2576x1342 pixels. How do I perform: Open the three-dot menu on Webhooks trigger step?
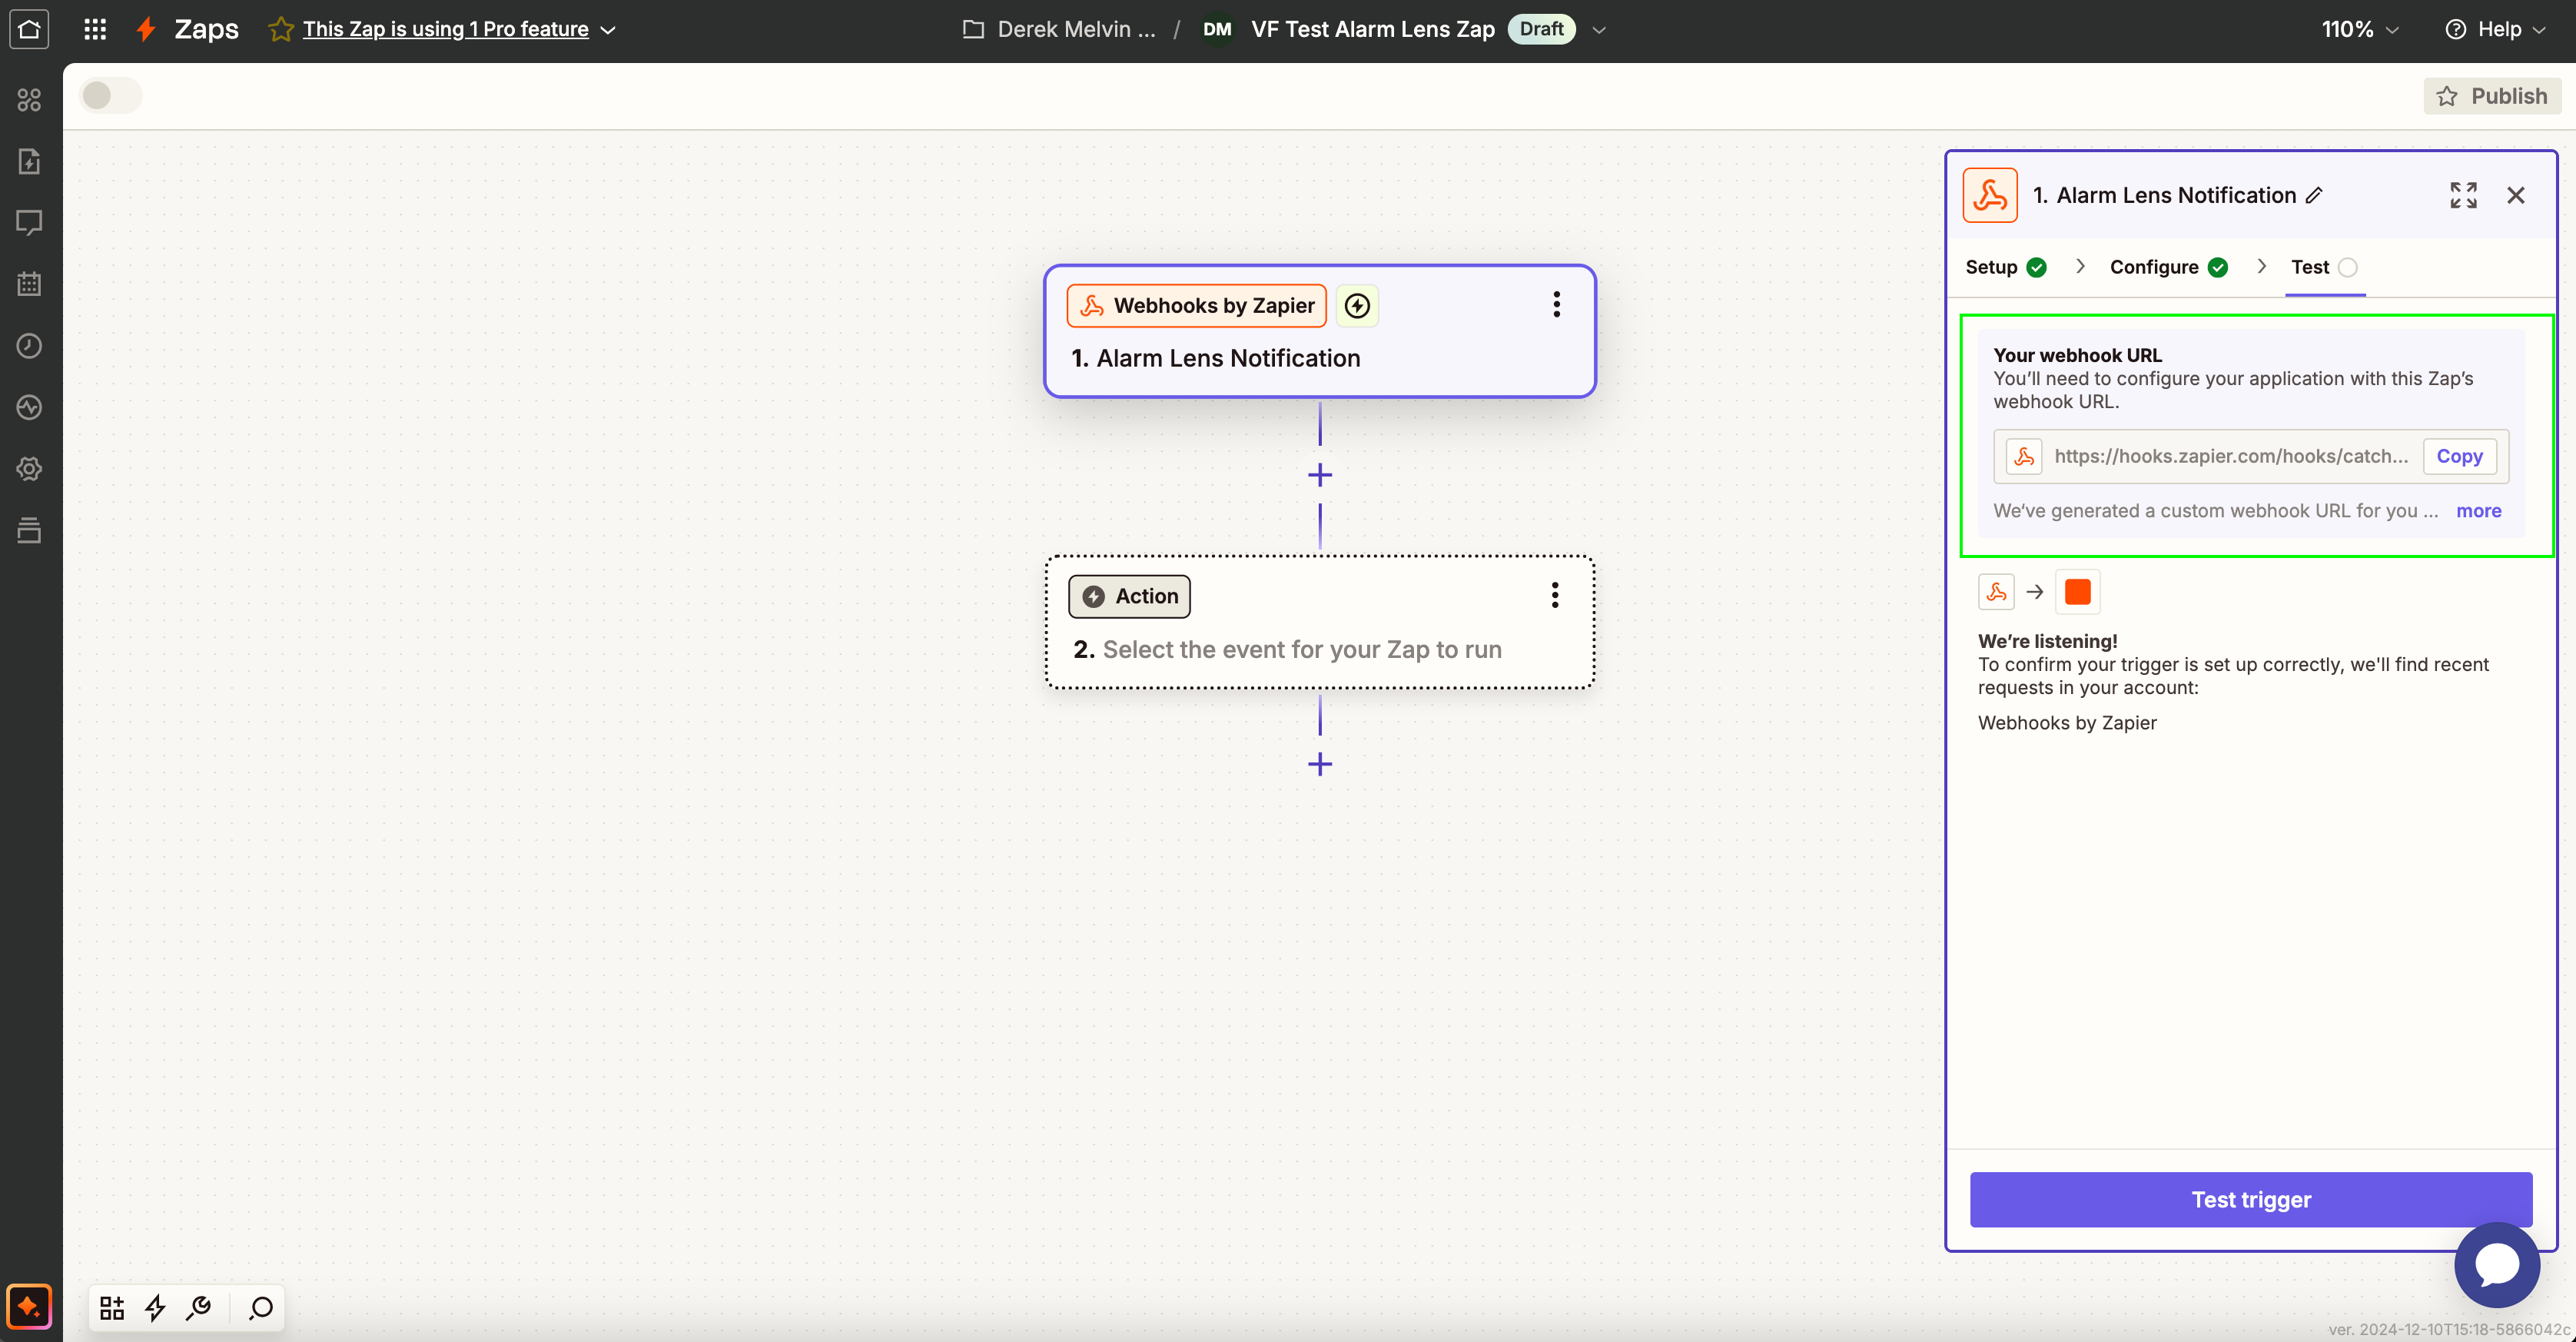pyautogui.click(x=1556, y=305)
